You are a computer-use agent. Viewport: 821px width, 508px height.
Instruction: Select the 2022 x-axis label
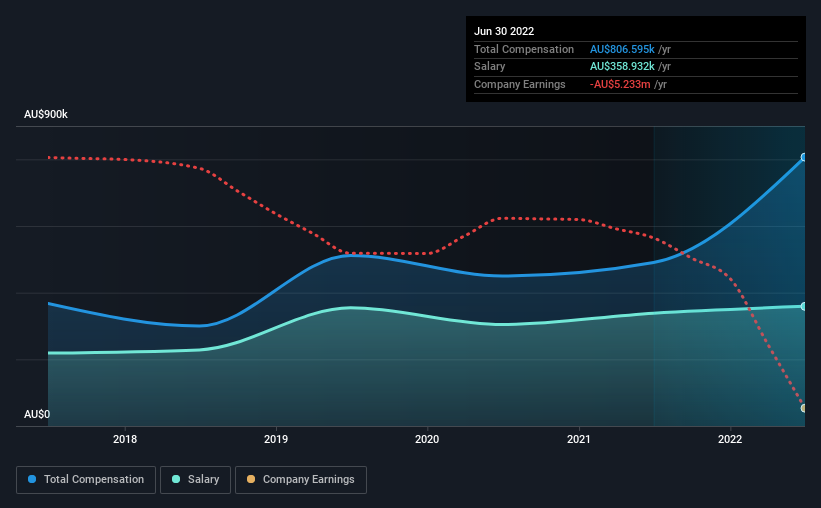tap(730, 439)
